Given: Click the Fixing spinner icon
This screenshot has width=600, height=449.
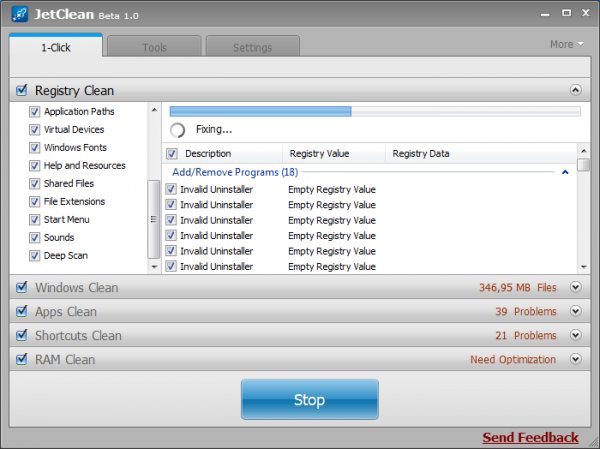Looking at the screenshot, I should point(178,130).
